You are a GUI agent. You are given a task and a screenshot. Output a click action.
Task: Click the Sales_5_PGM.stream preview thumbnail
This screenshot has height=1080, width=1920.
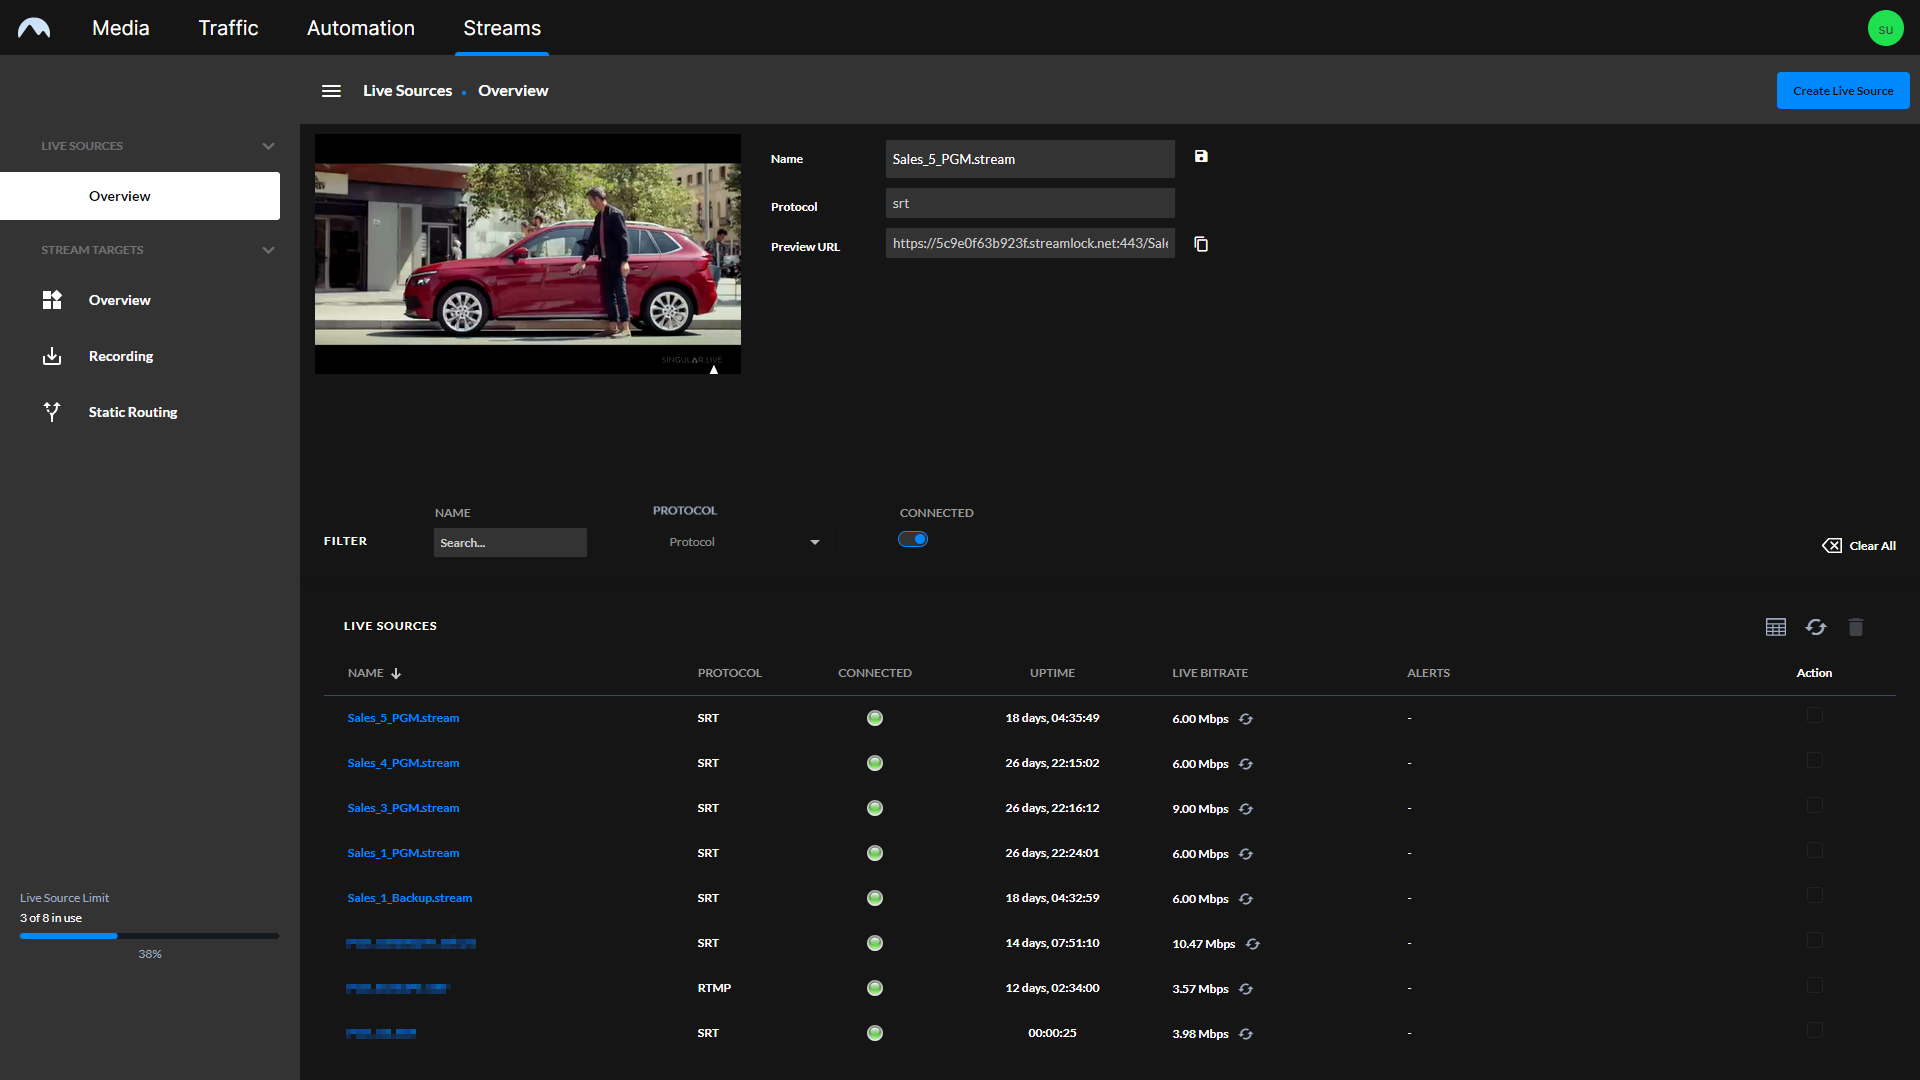click(527, 253)
